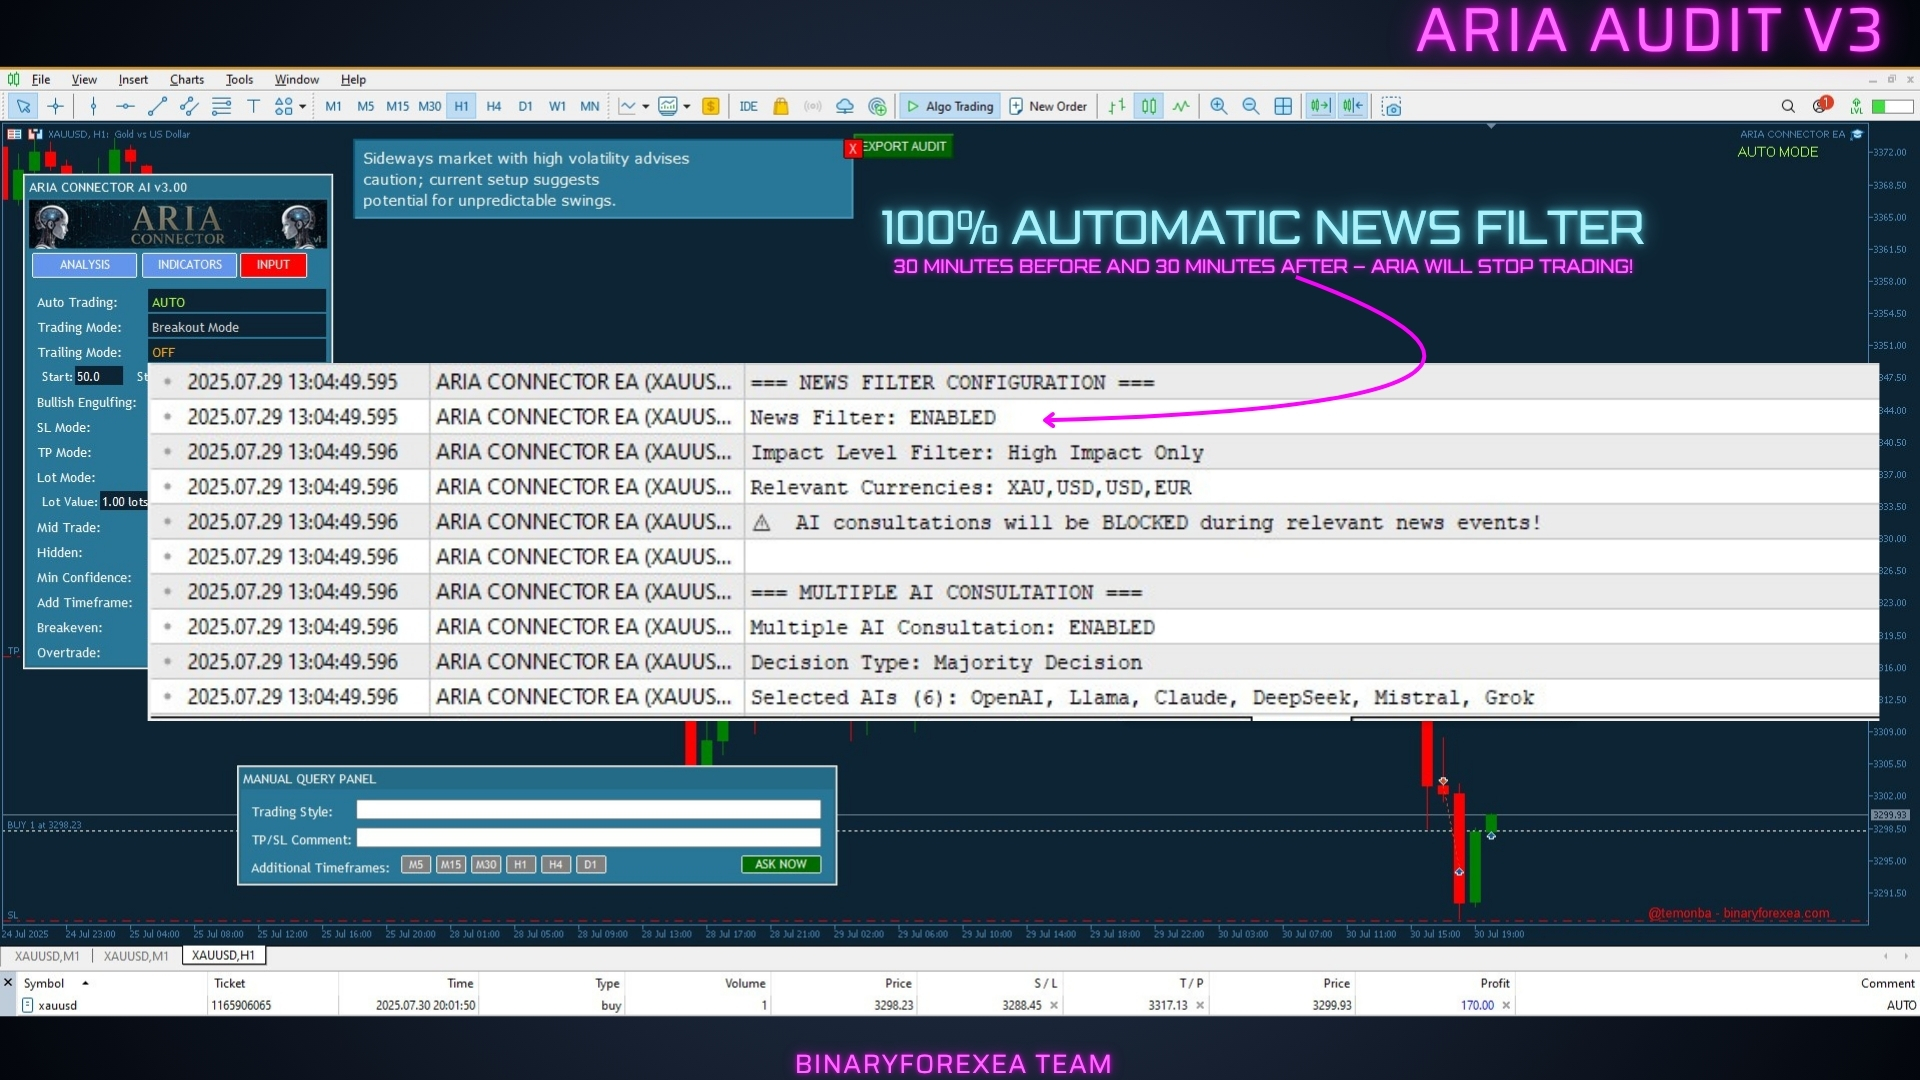
Task: Select the equidistant channel tool
Action: tap(189, 106)
